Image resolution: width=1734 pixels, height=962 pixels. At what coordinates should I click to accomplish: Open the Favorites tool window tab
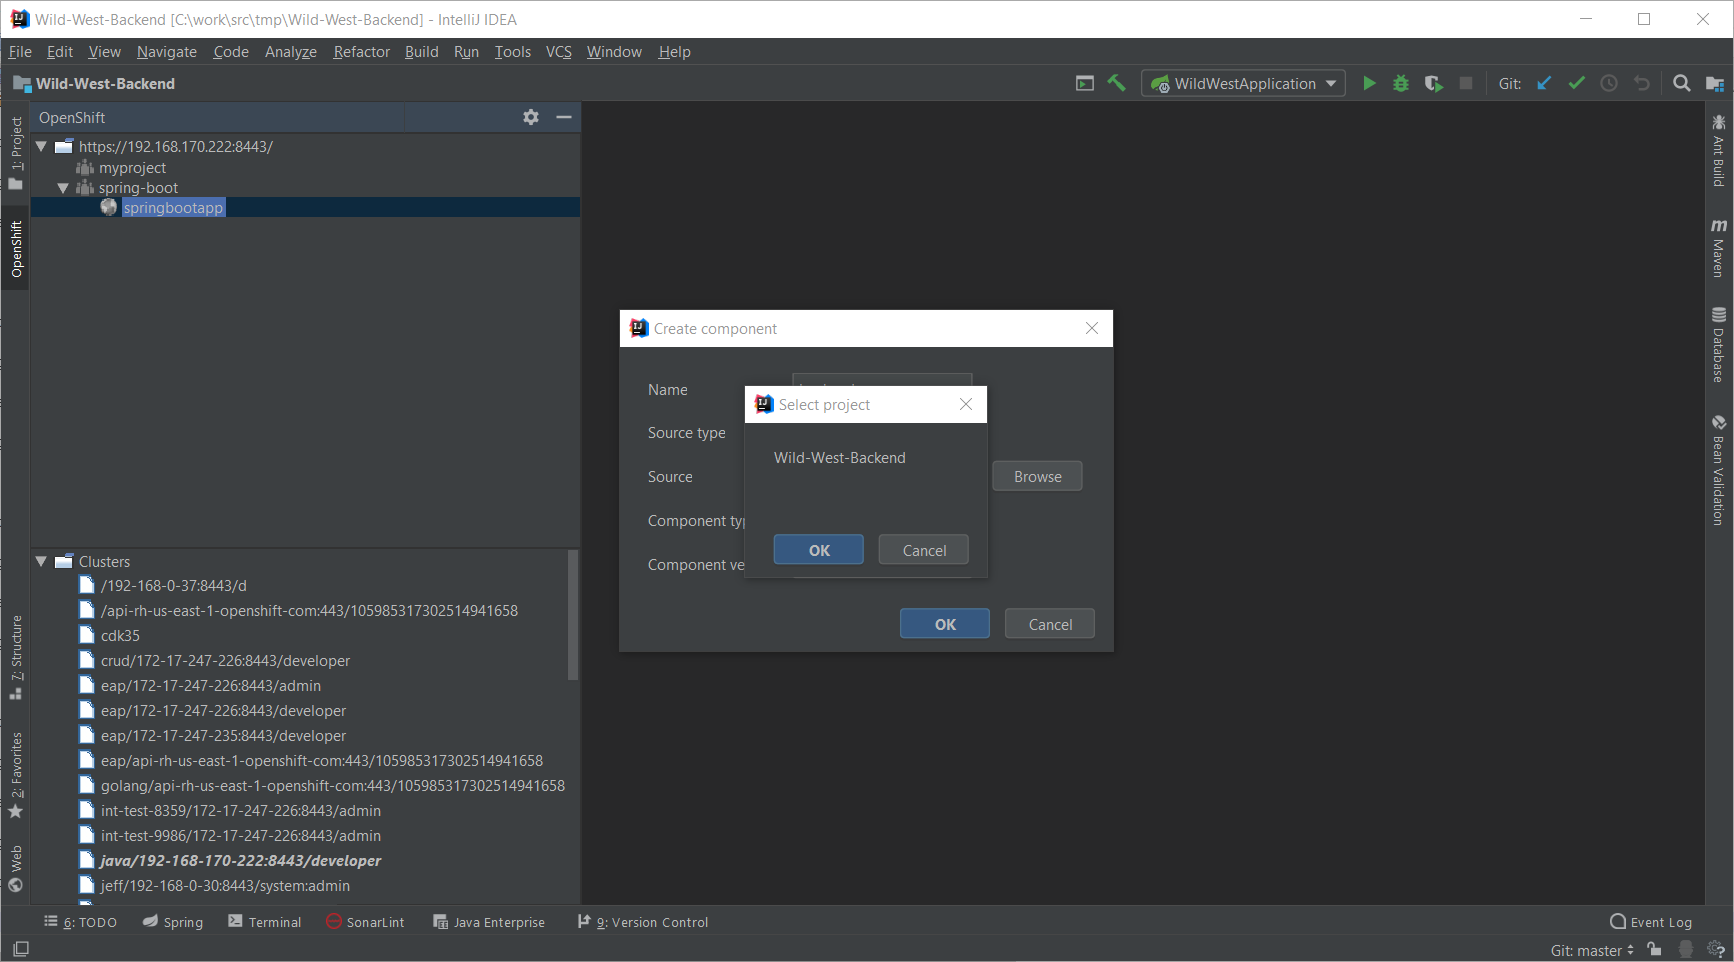pos(16,776)
